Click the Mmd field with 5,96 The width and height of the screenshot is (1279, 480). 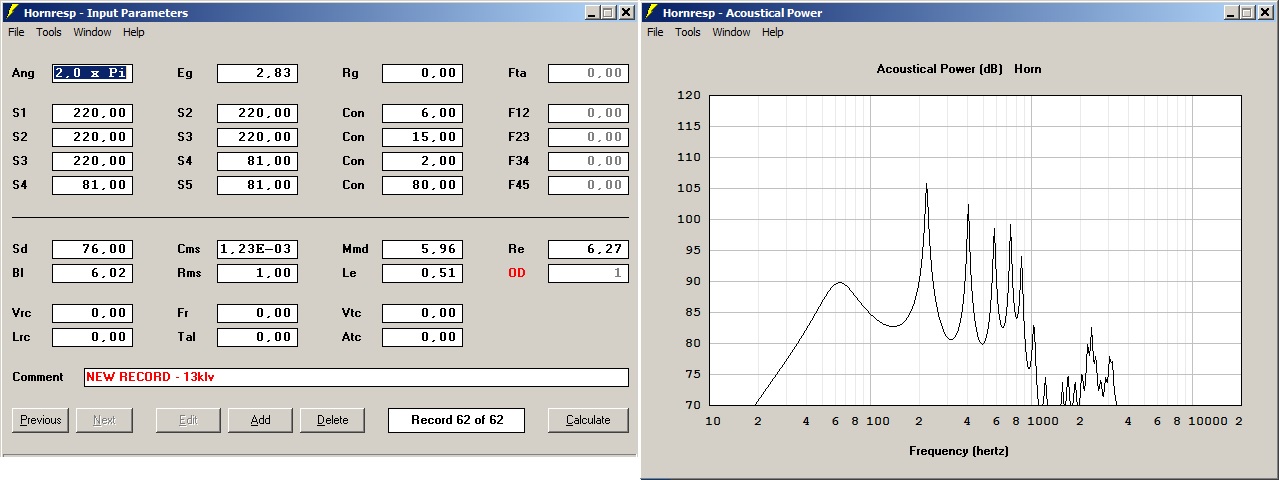coord(422,249)
